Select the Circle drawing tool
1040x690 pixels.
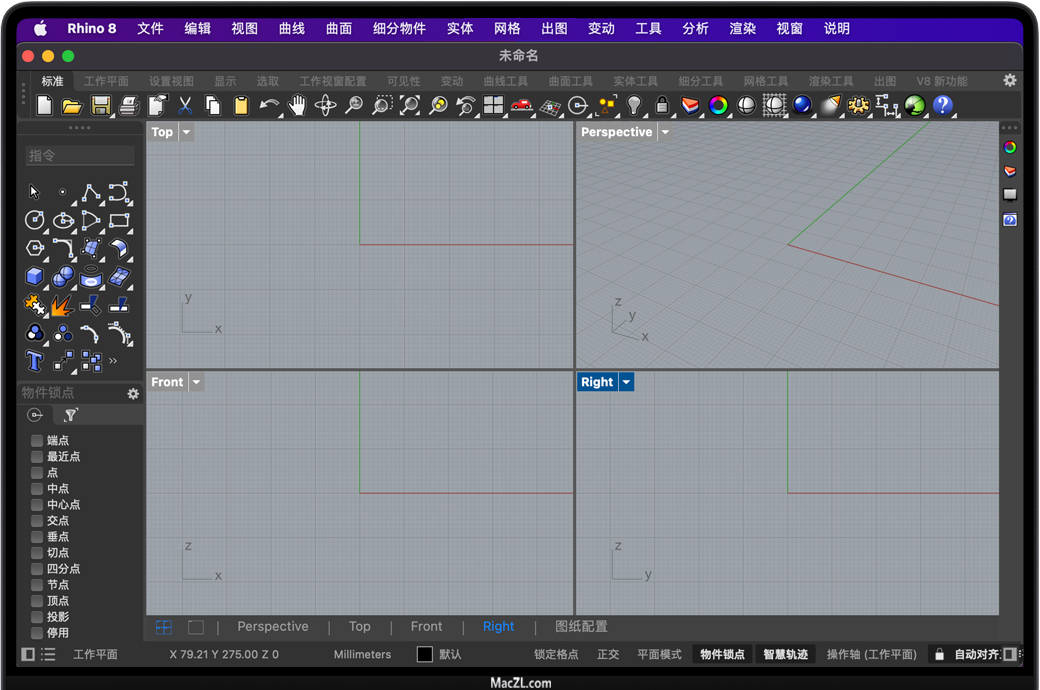[35, 220]
